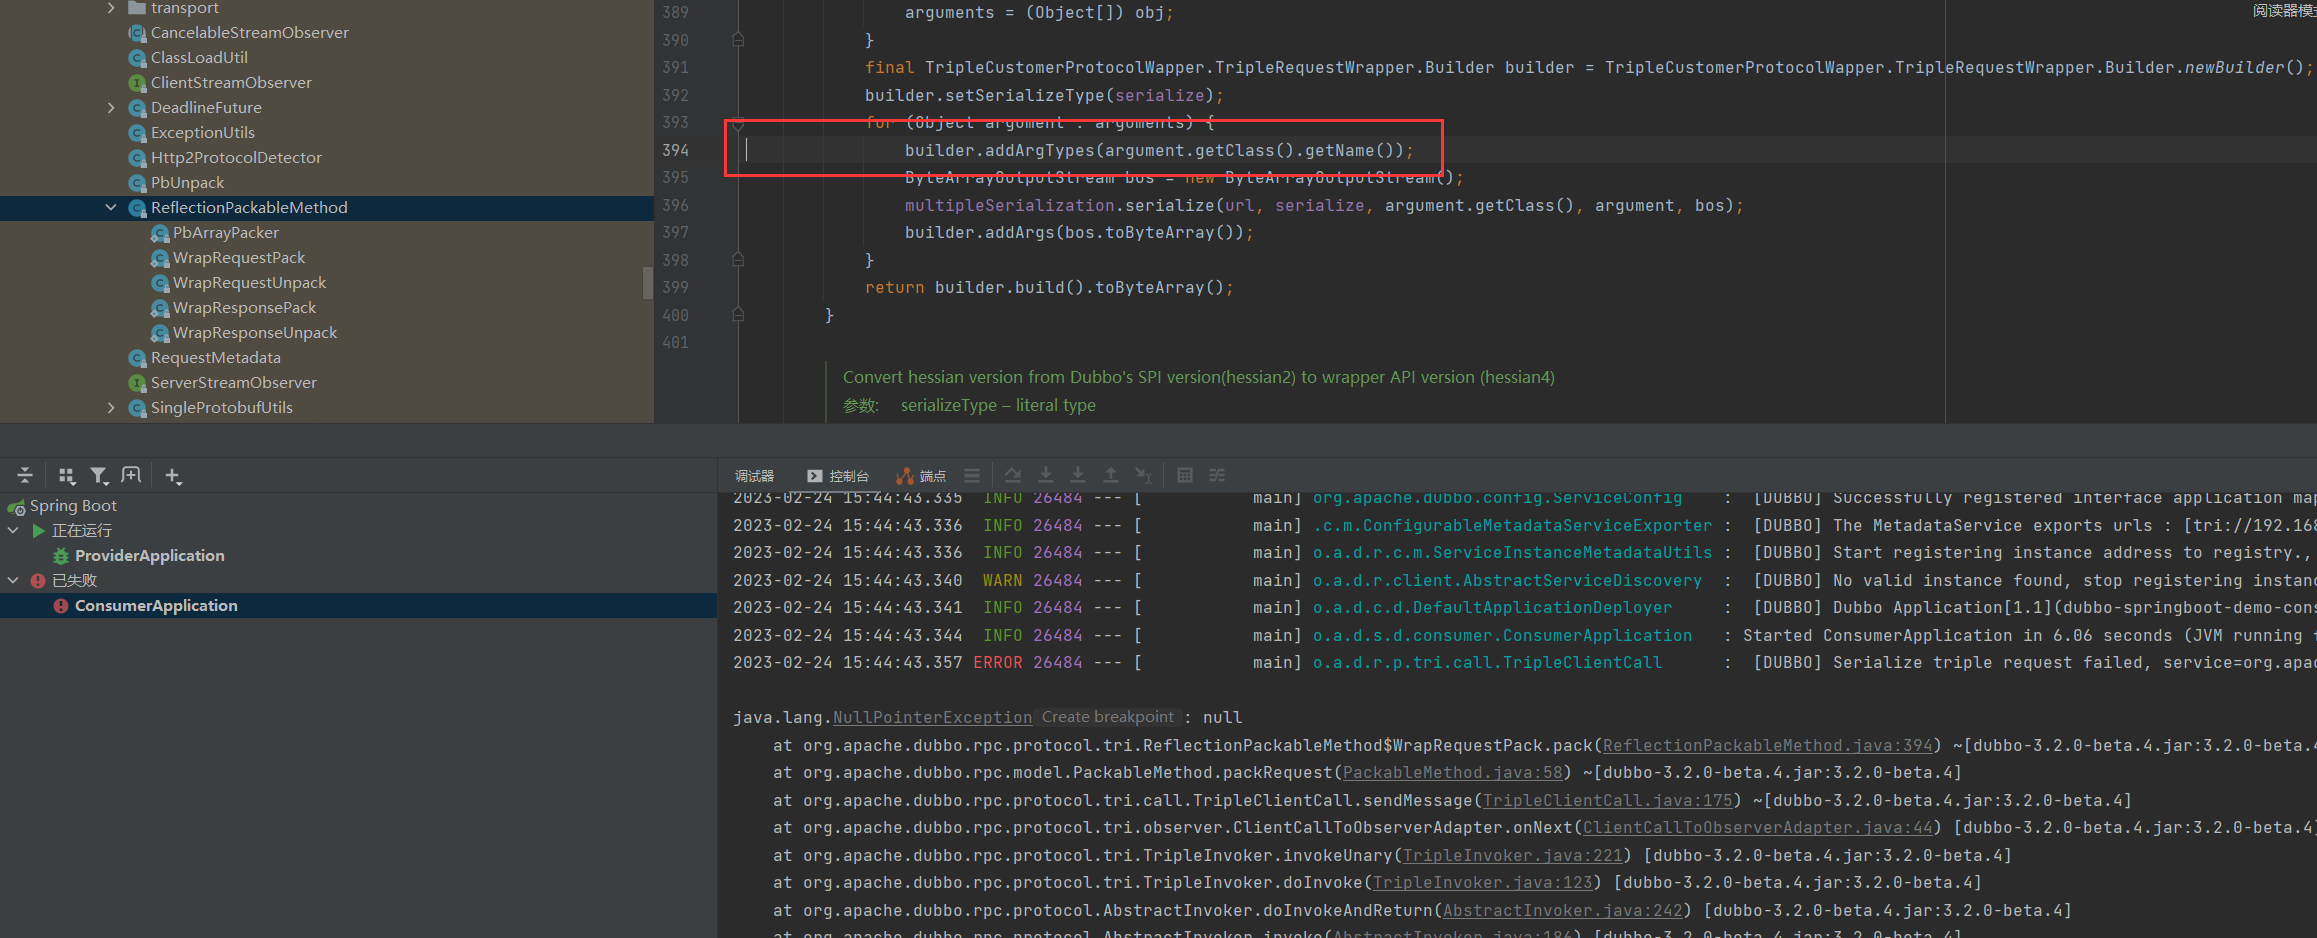
Task: Click the Trace Current Stream Chain icon
Action: point(1217,476)
